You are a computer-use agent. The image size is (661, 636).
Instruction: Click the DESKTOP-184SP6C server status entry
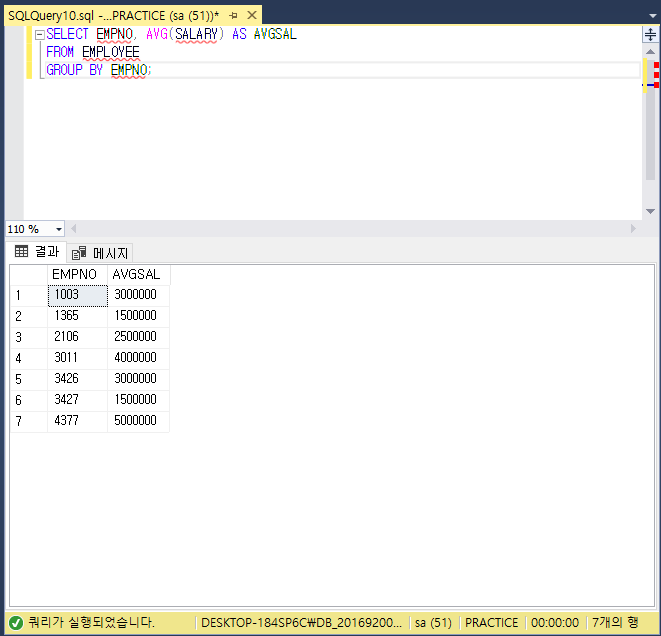[x=301, y=623]
